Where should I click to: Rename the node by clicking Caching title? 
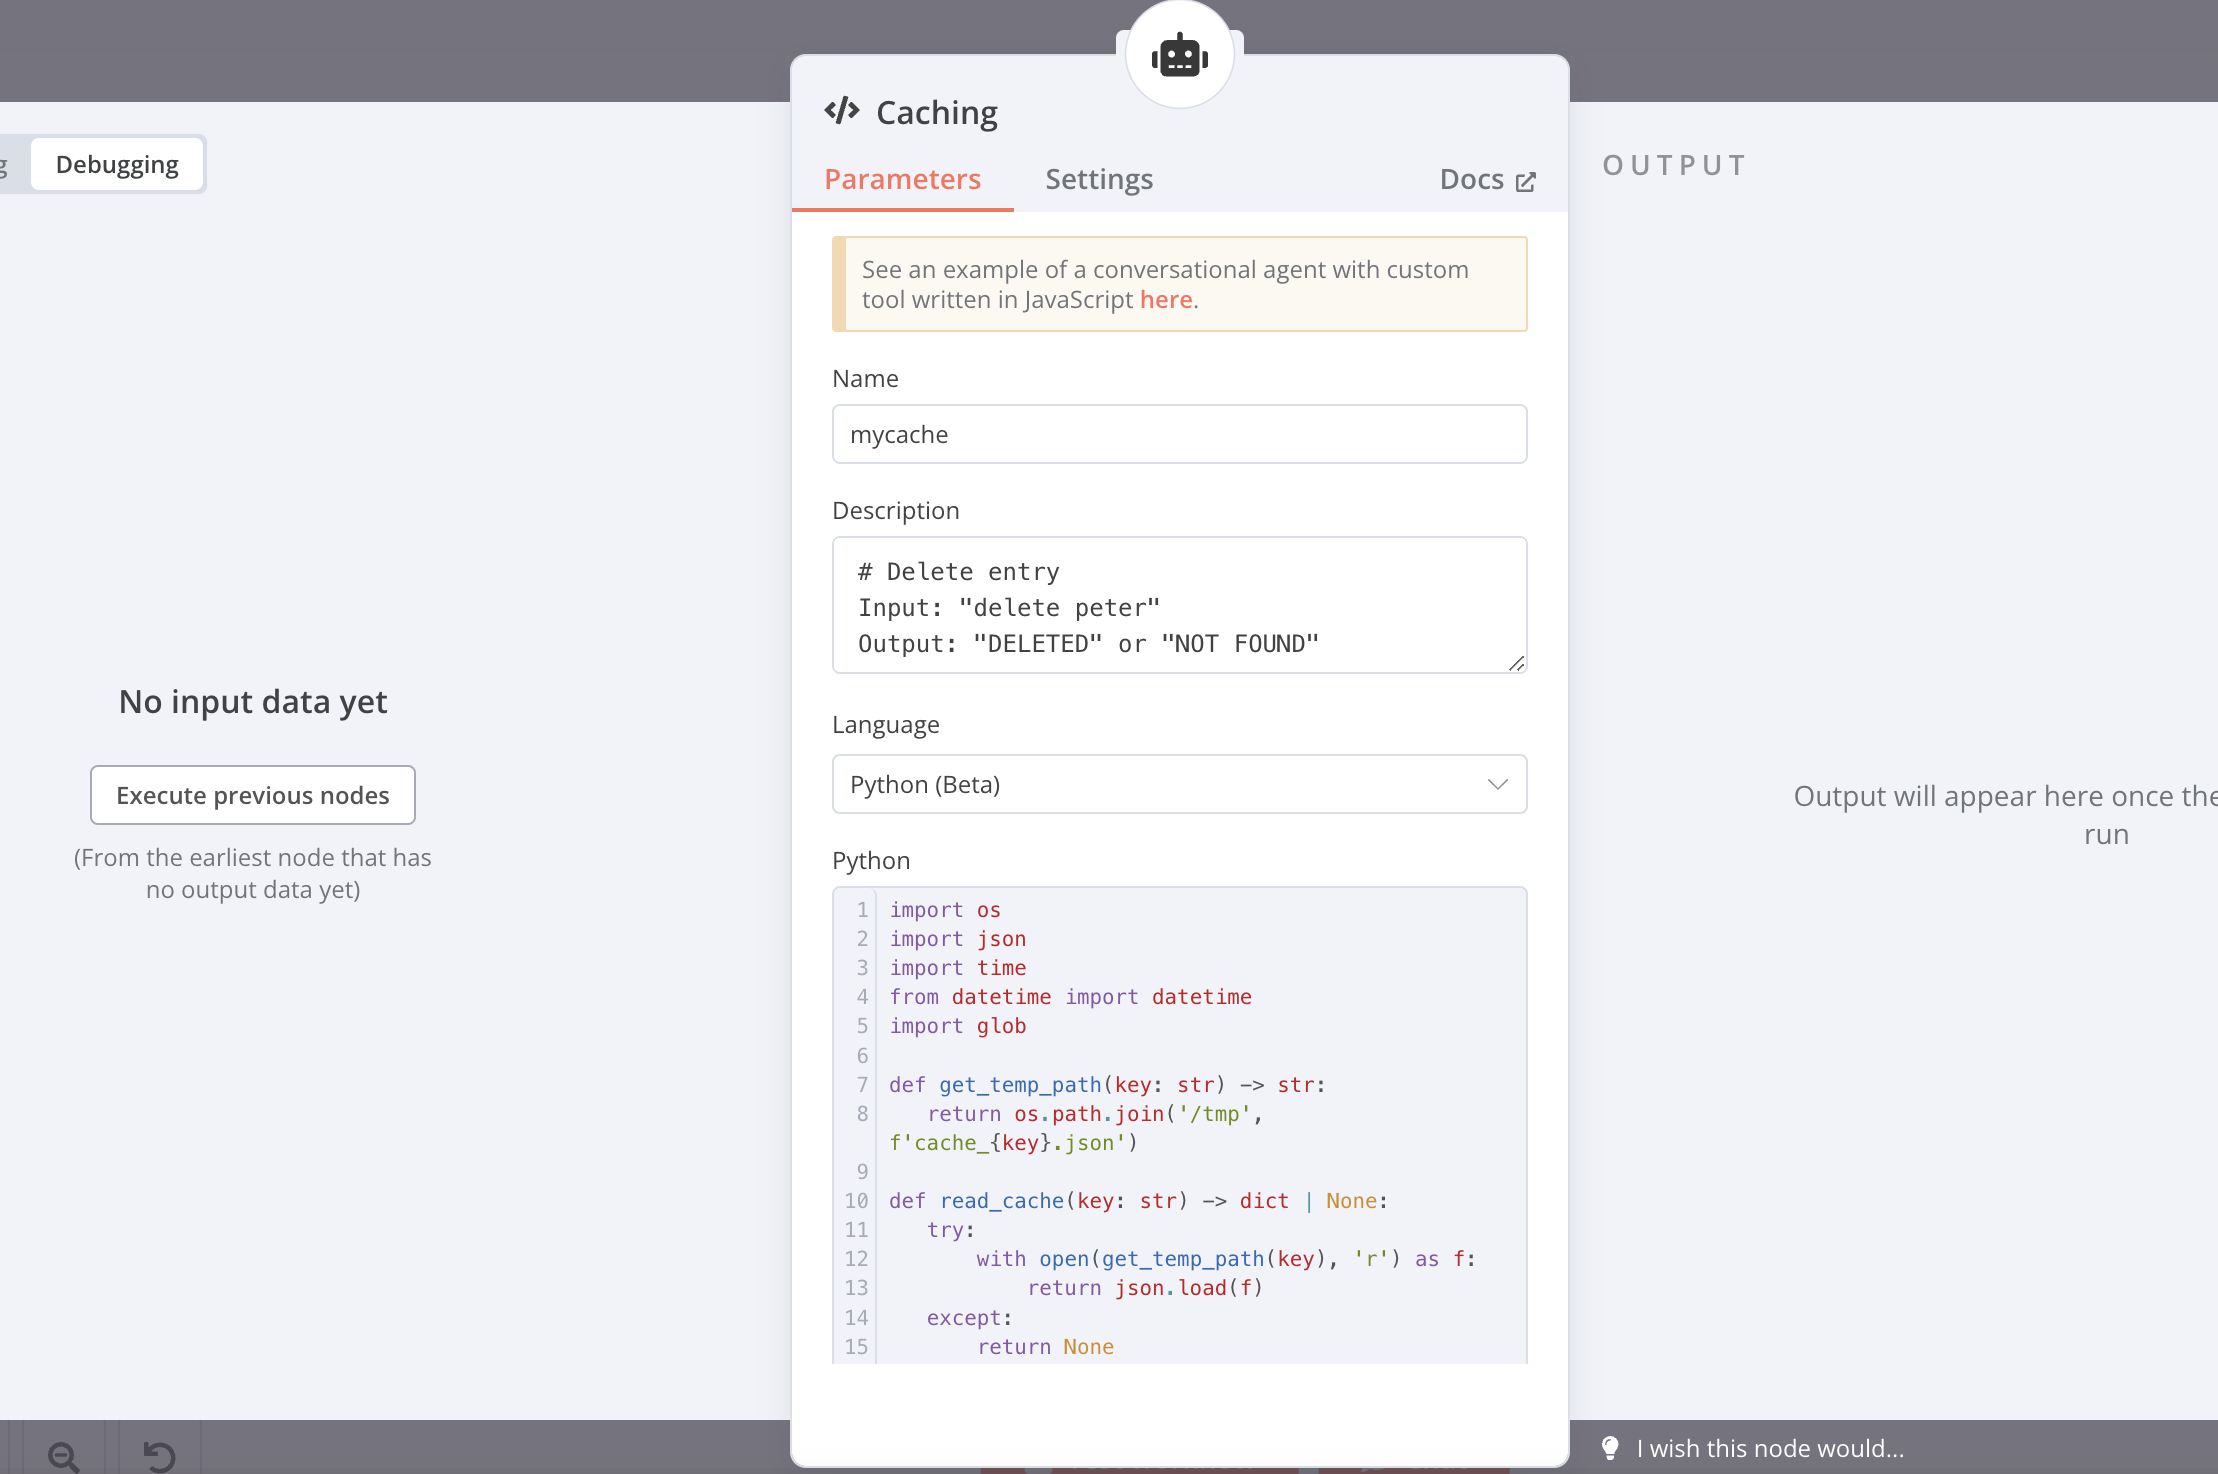[x=937, y=113]
